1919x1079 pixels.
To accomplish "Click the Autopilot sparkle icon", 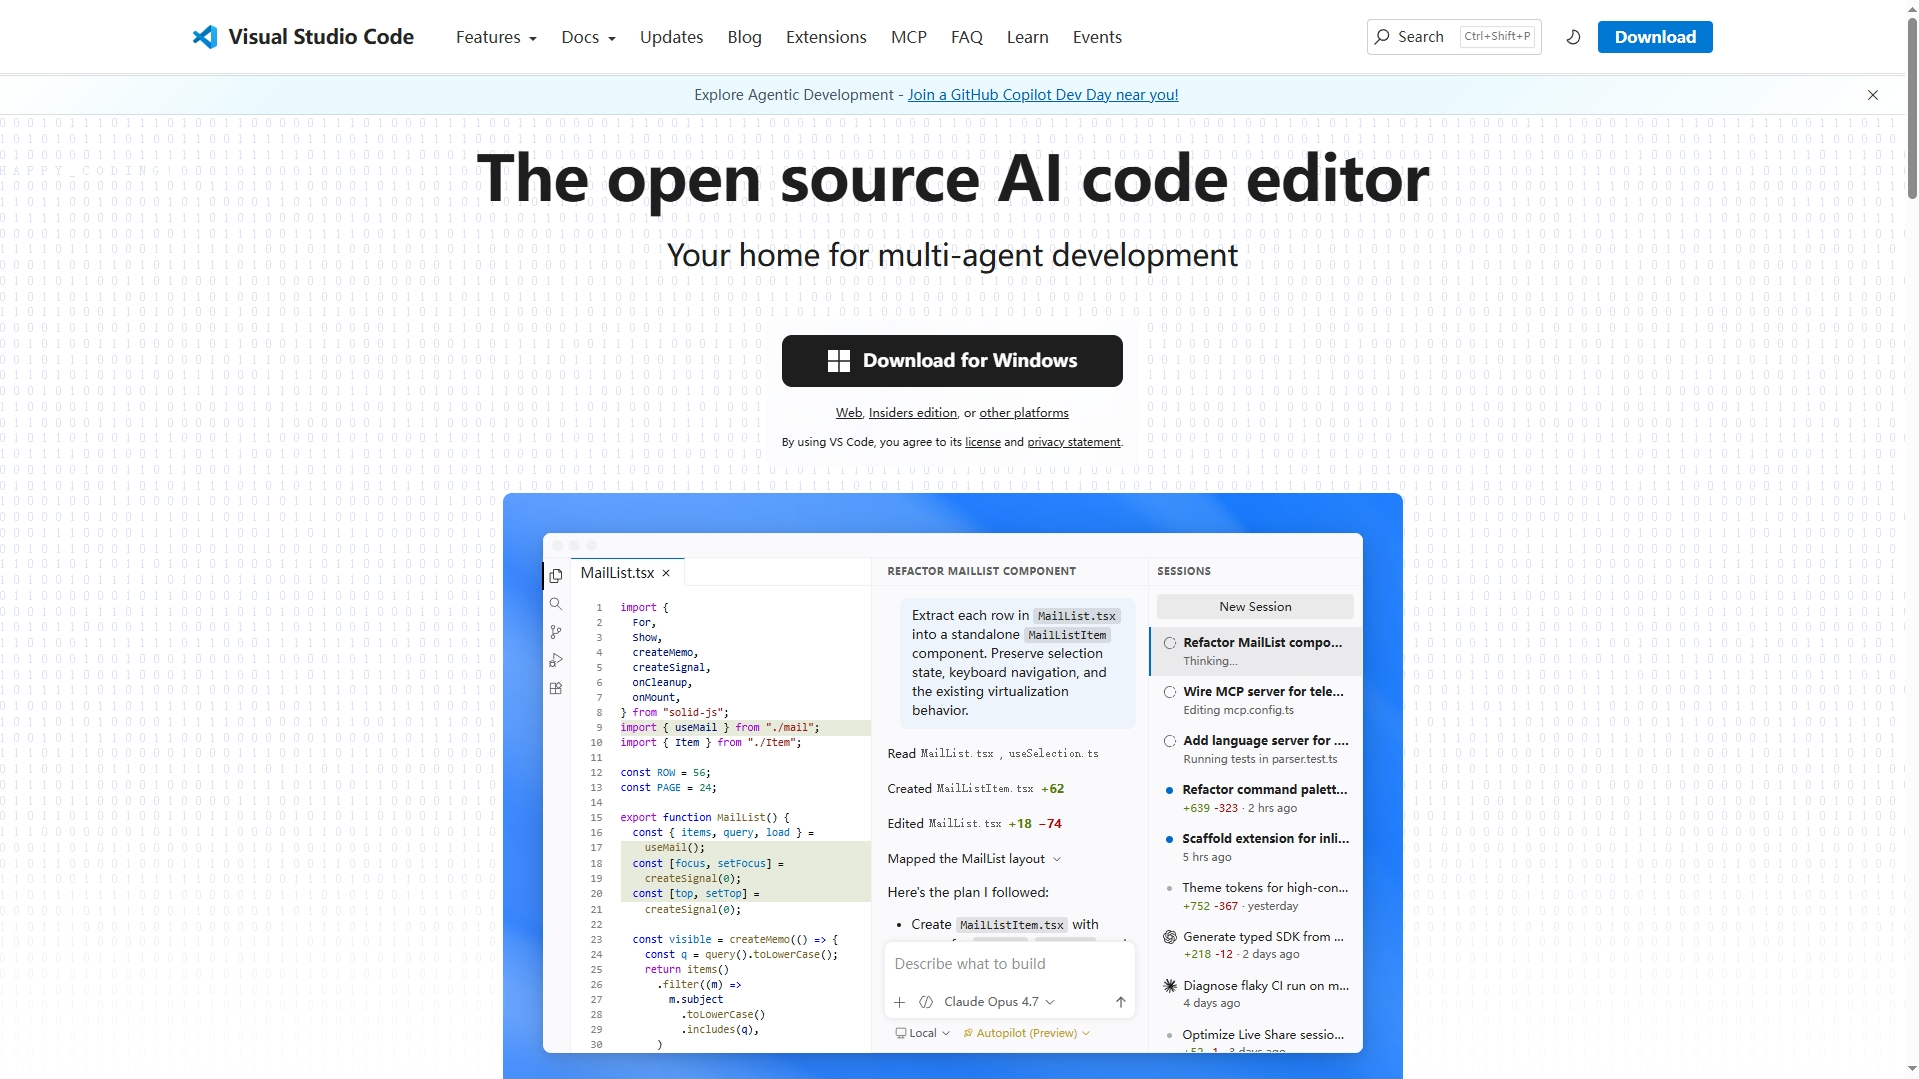I will pos(967,1033).
